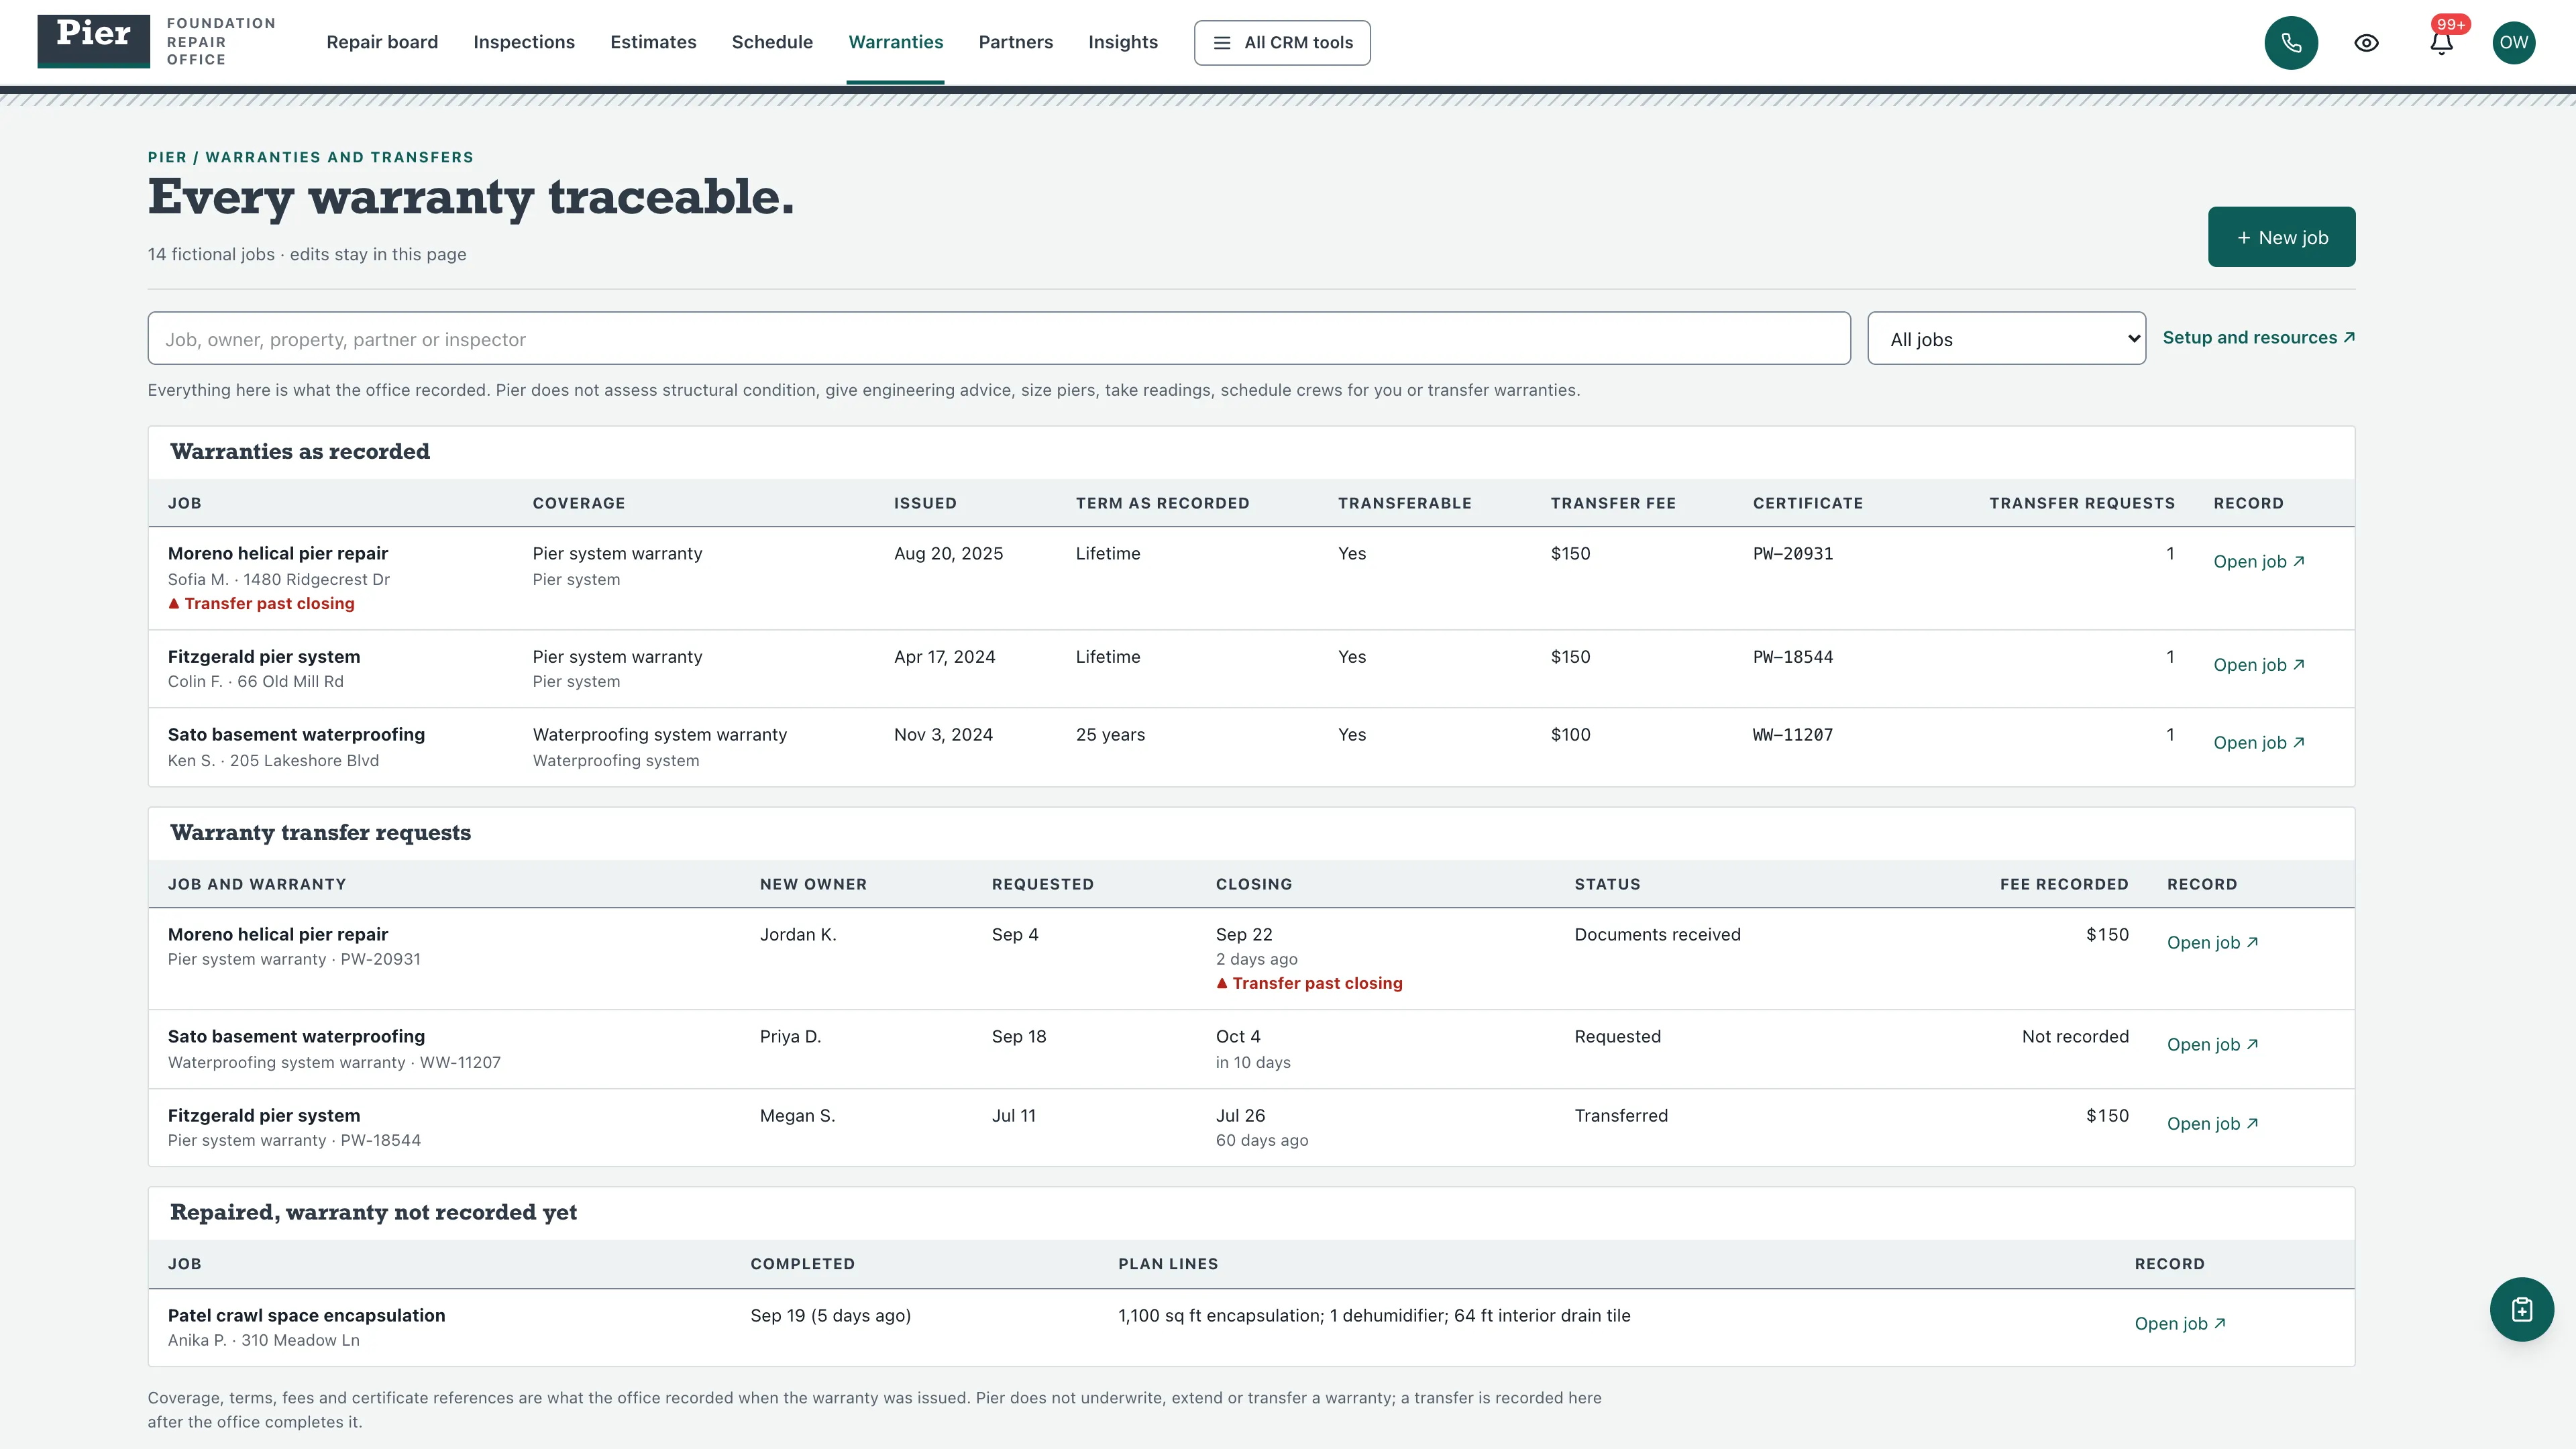Open job for Priya D. transfer request

point(2212,1045)
